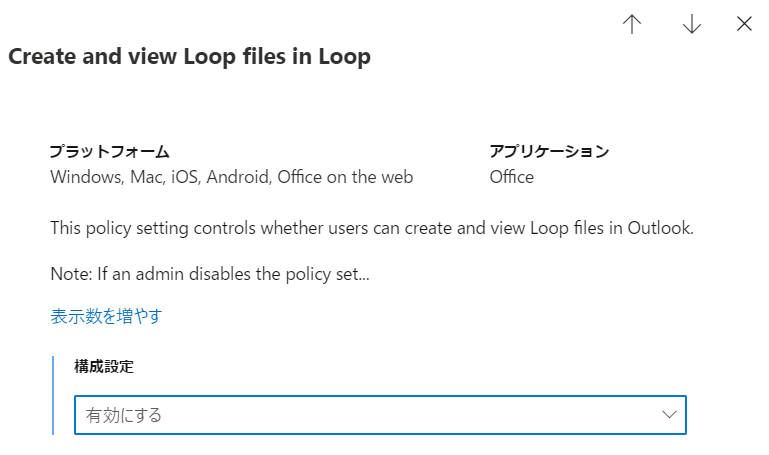Go to next policy with down arrow
The image size is (769, 455).
(691, 25)
